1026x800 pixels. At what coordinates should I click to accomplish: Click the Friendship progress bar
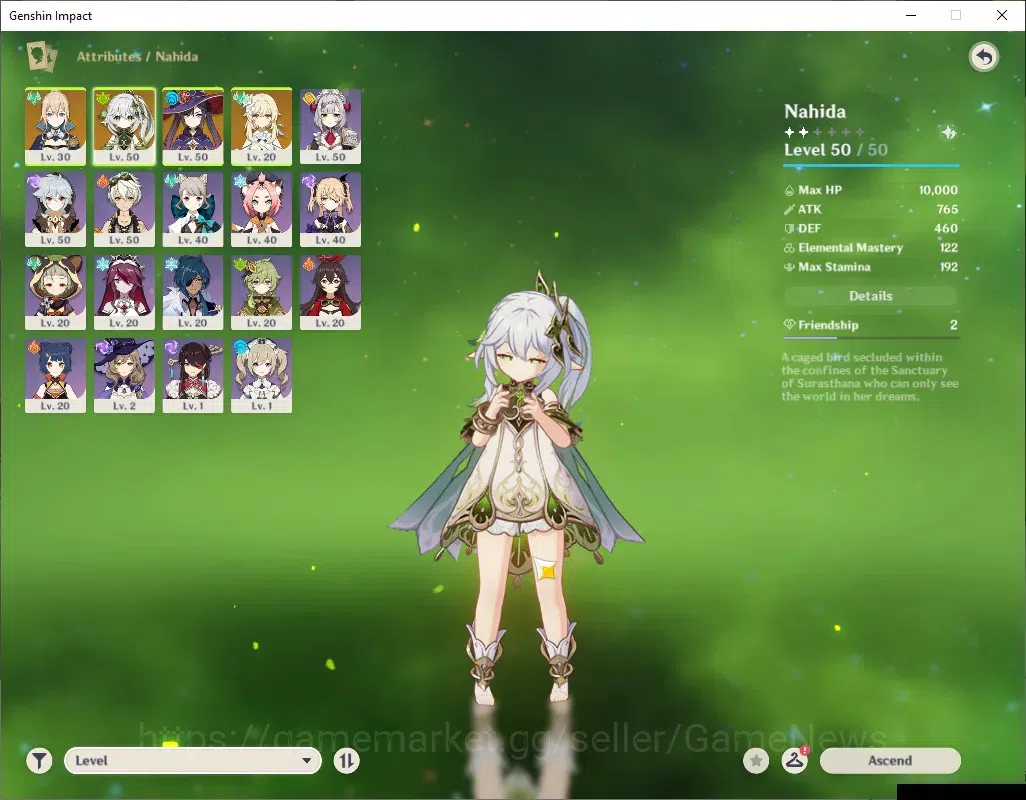coord(871,338)
